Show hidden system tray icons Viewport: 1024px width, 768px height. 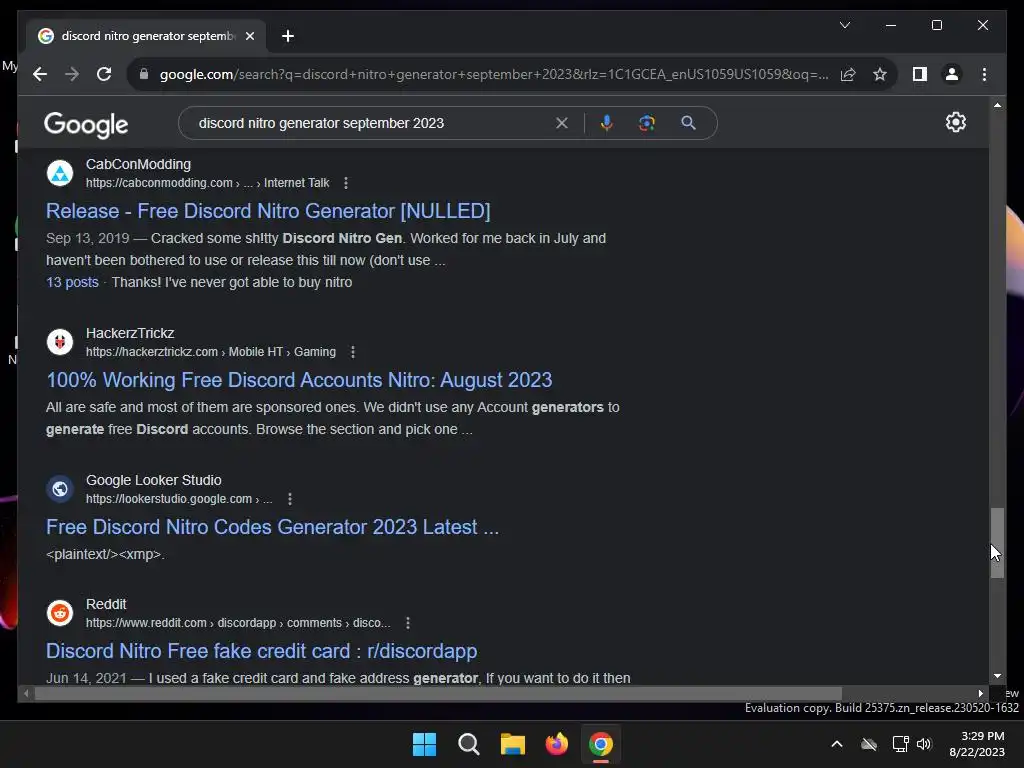837,744
